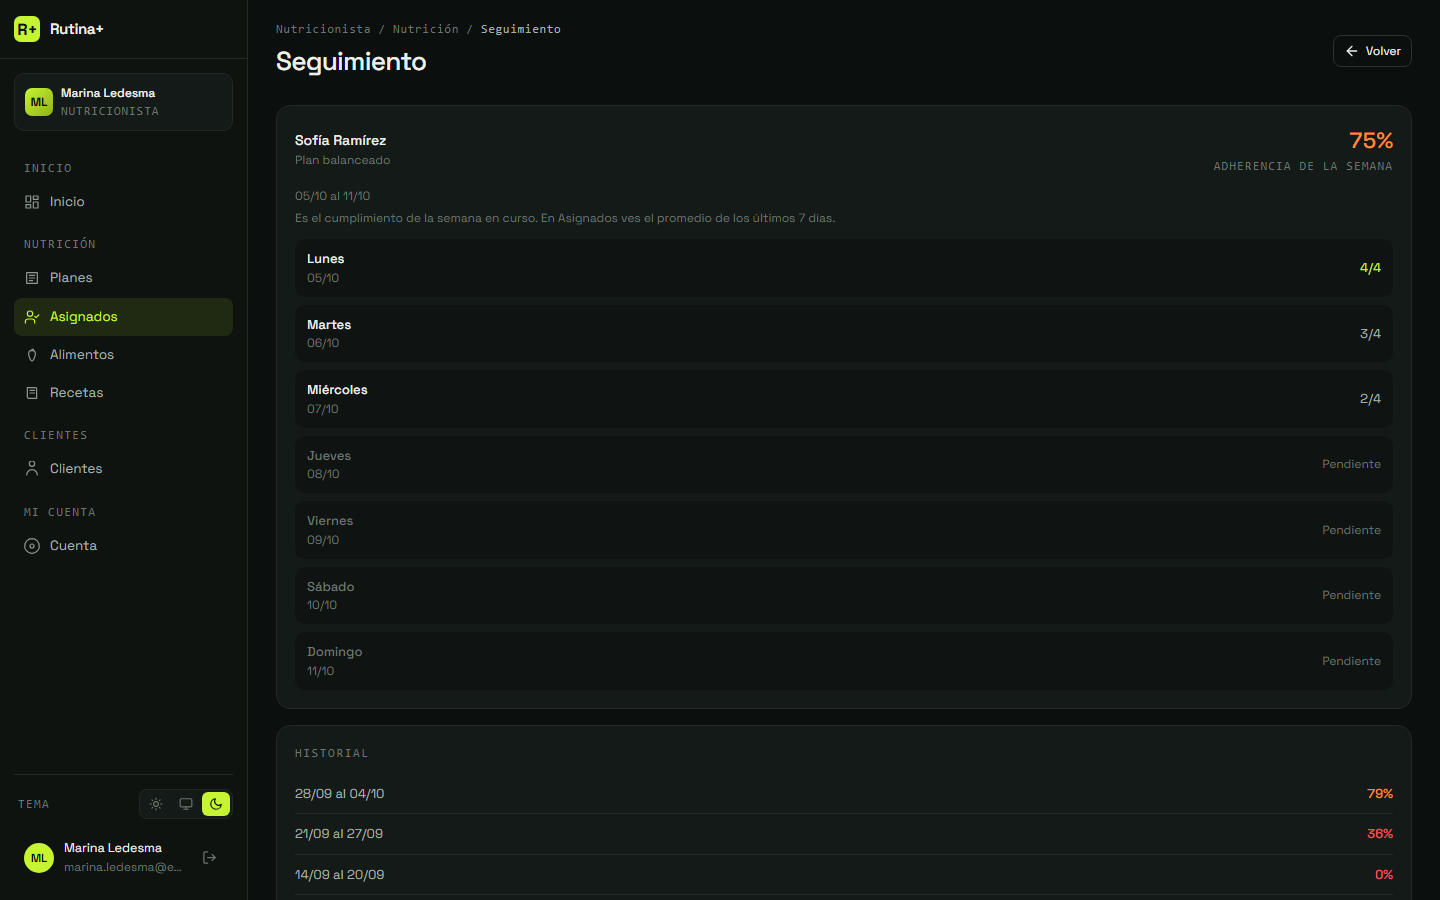The height and width of the screenshot is (900, 1440).
Task: Select dark theme moon toggle
Action: 216,804
